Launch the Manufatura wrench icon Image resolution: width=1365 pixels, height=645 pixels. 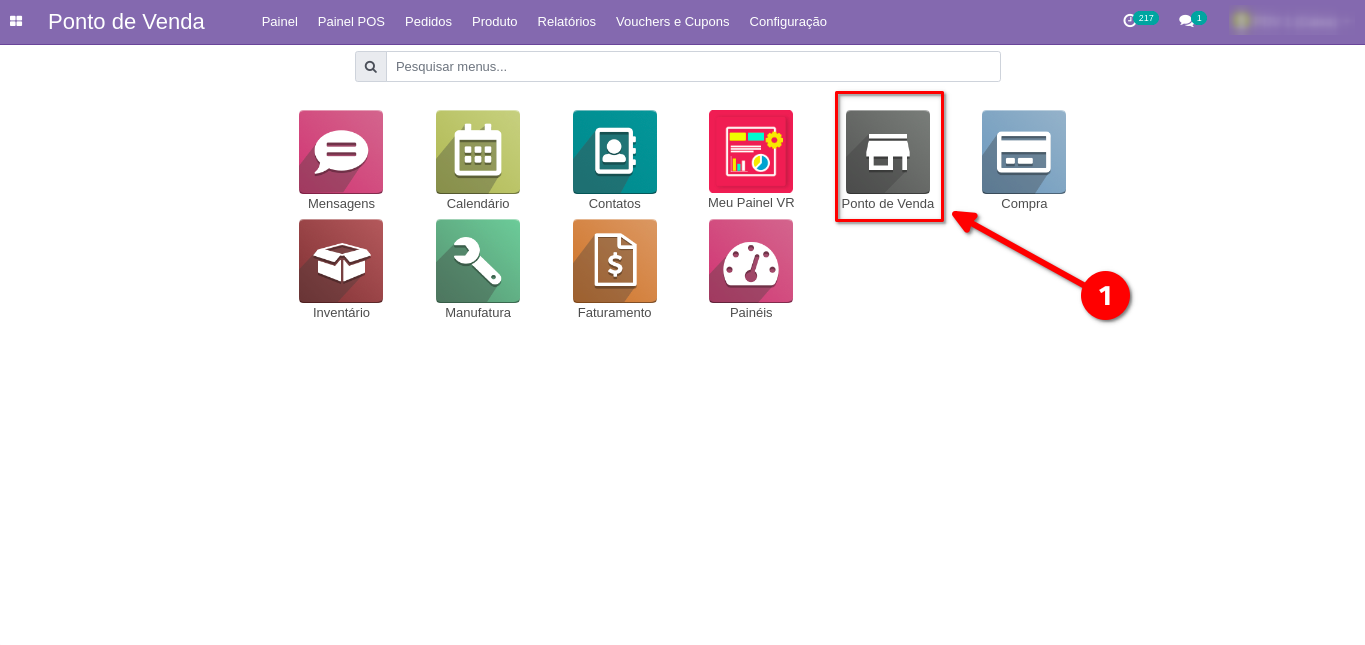point(478,261)
